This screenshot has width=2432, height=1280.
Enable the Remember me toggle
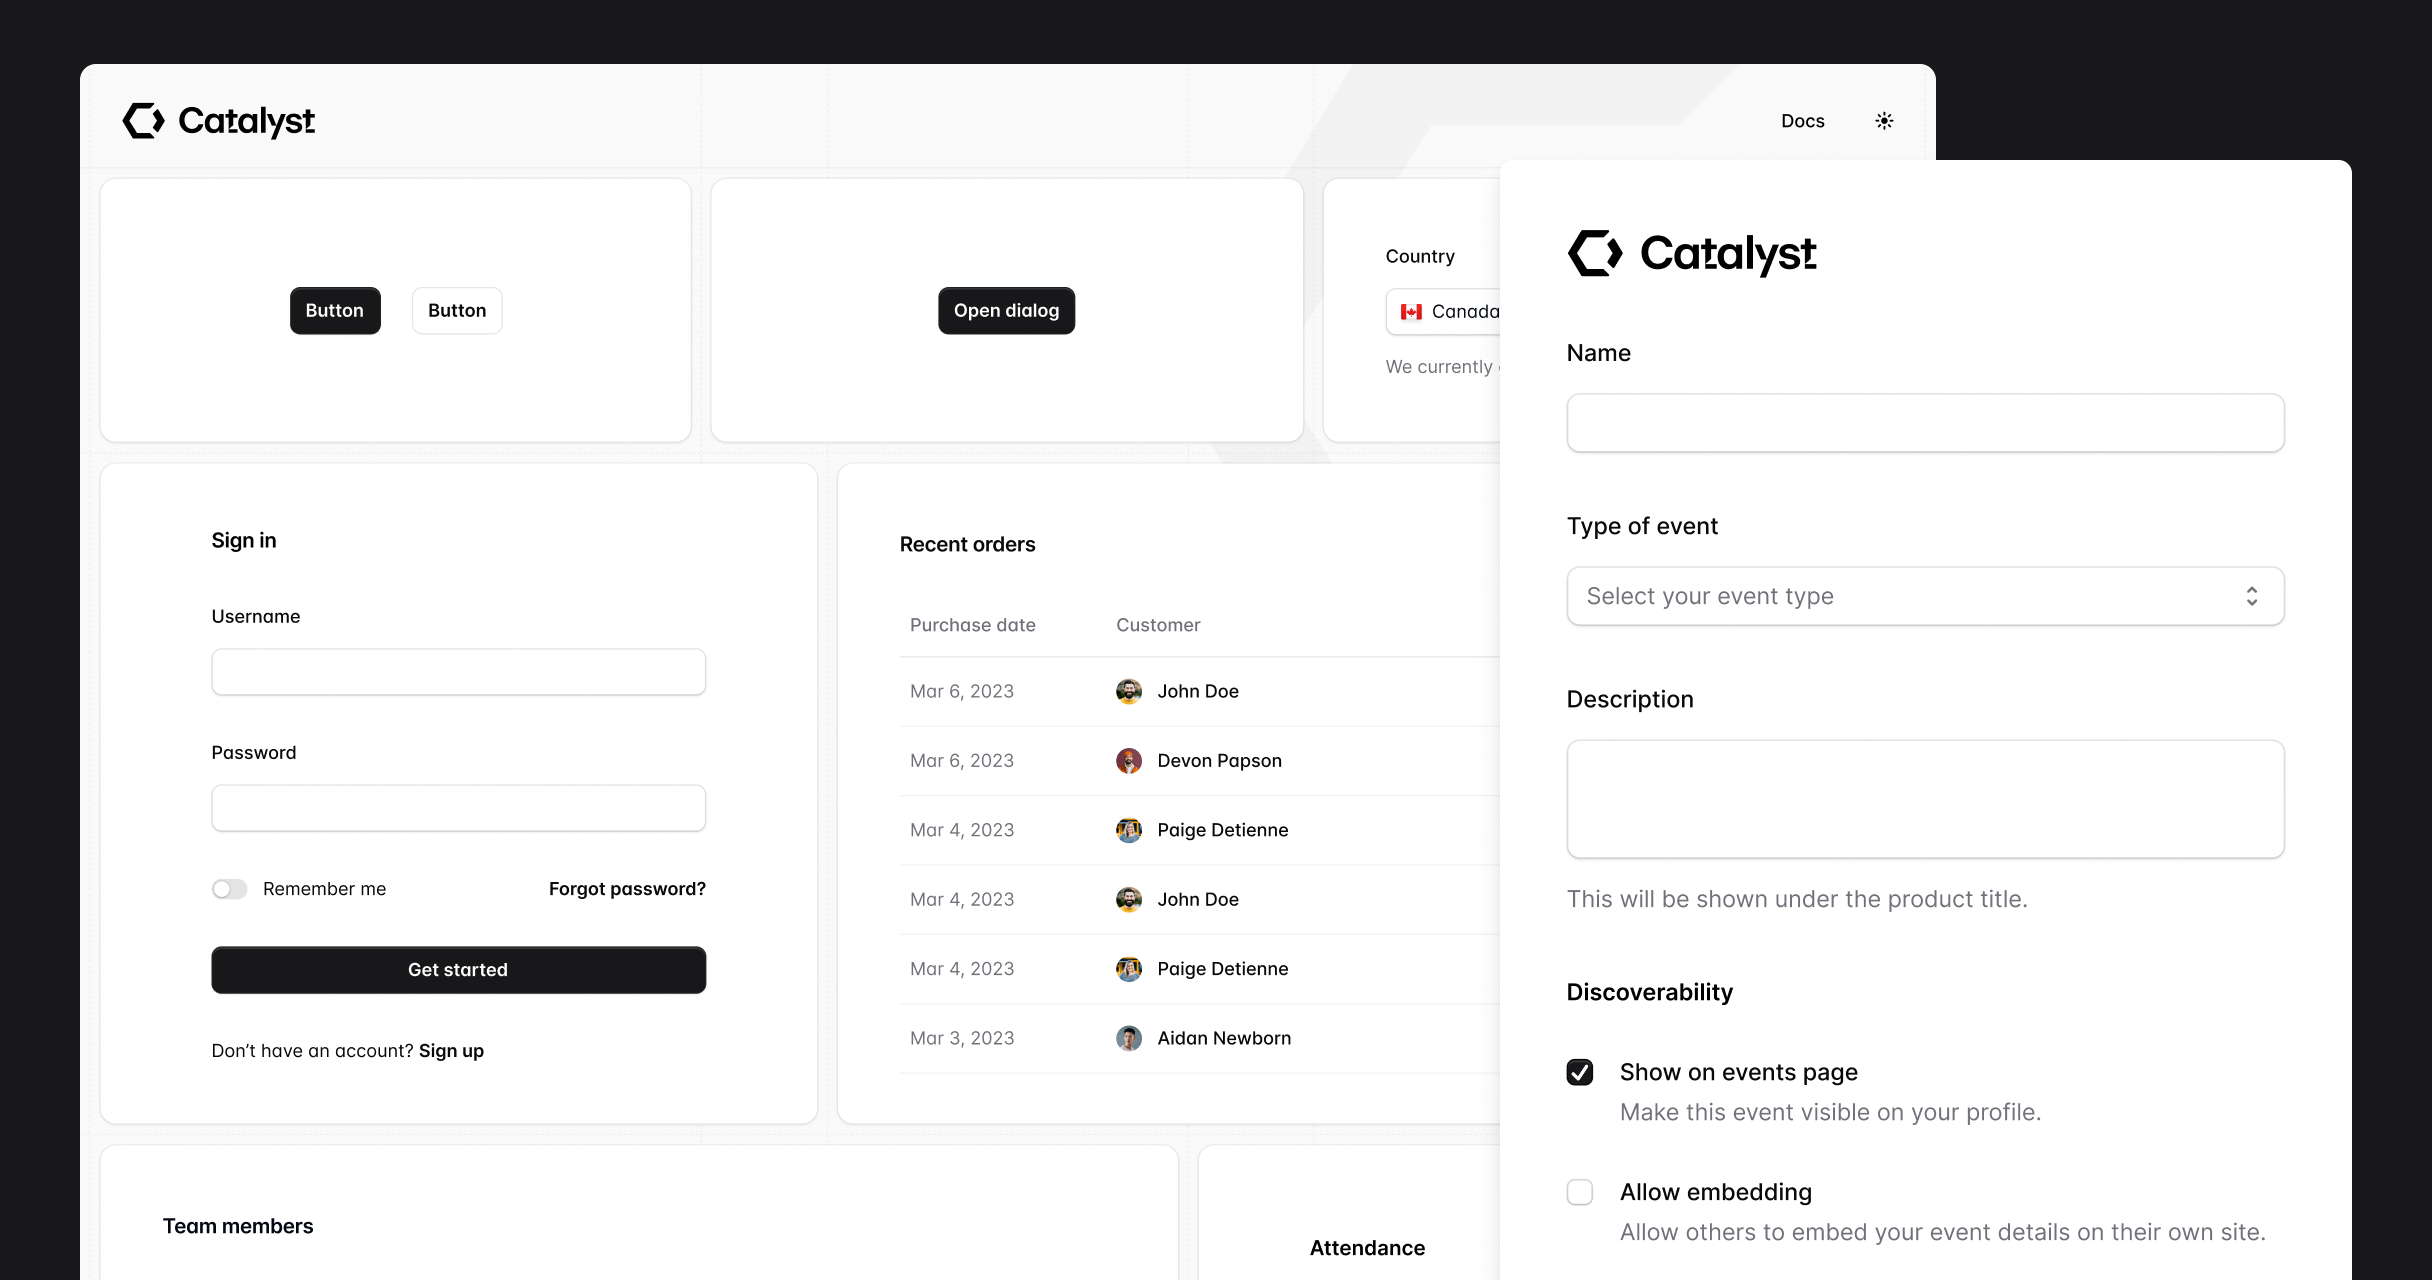click(228, 886)
